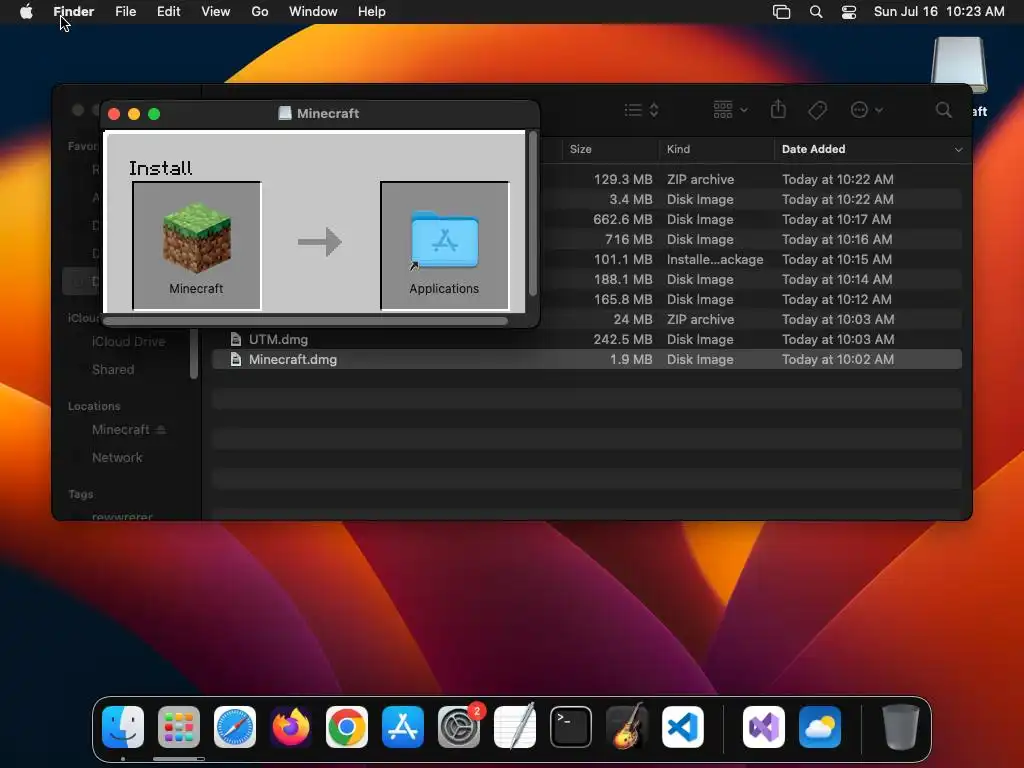
Task: Minimize the Minecraft installer window
Action: point(134,114)
